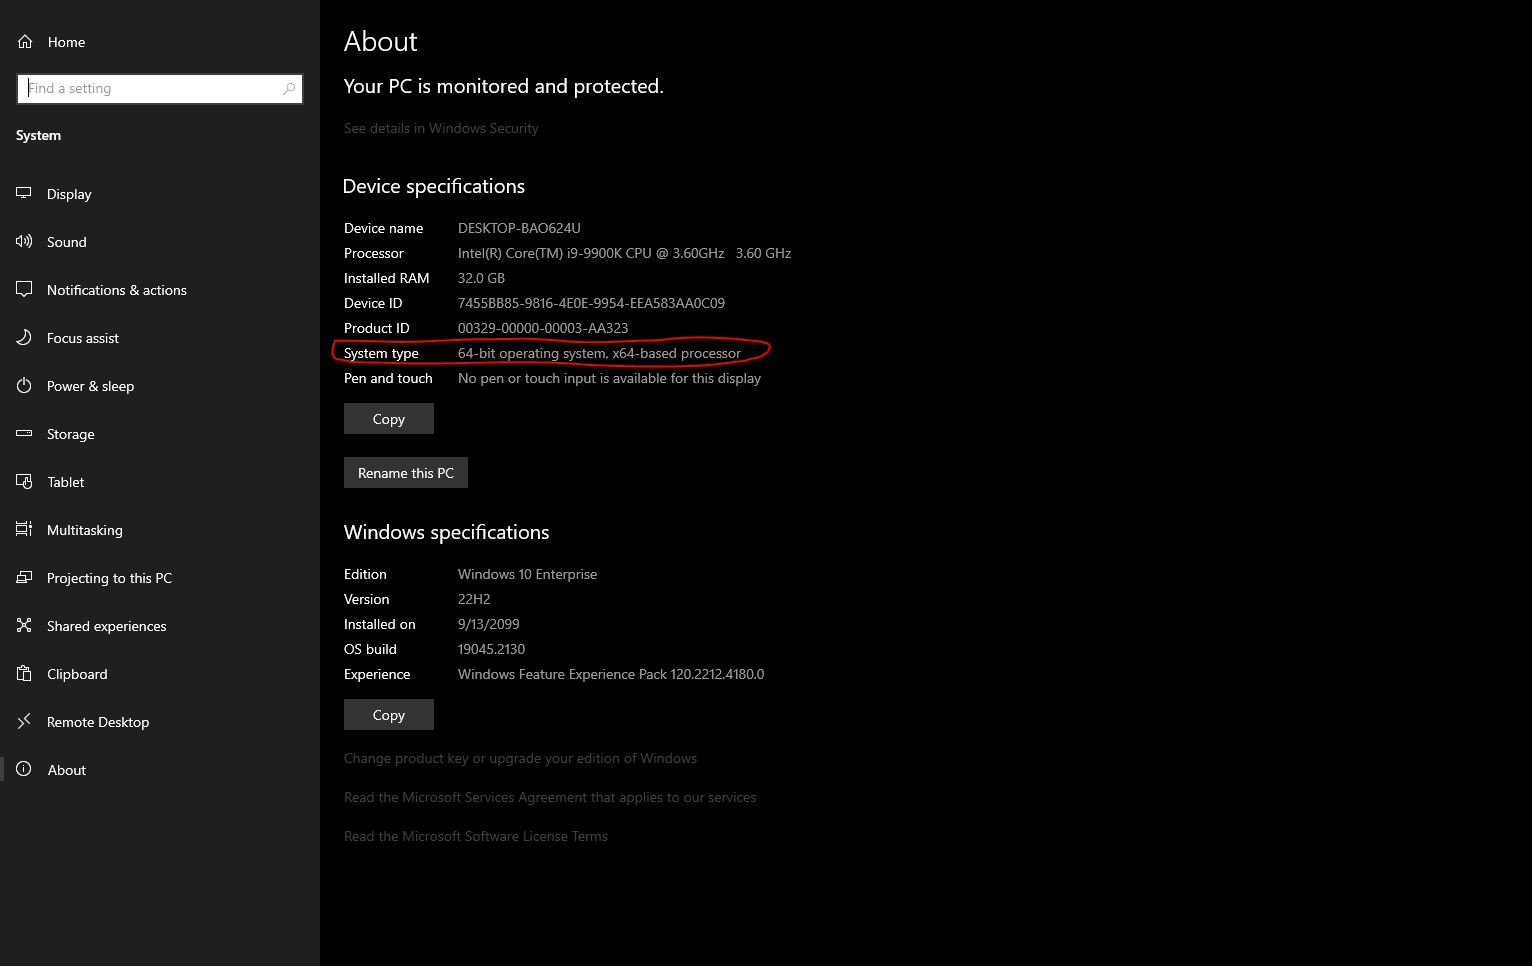Click the Home house icon
The height and width of the screenshot is (966, 1532).
tap(25, 42)
